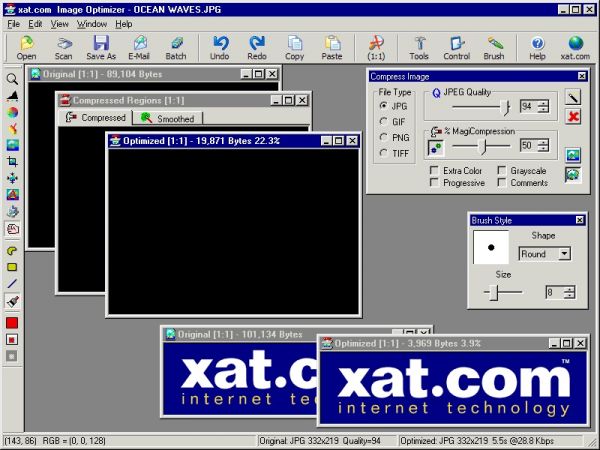The image size is (600, 450).
Task: Open the Control panel from the toolbar
Action: coord(457,47)
